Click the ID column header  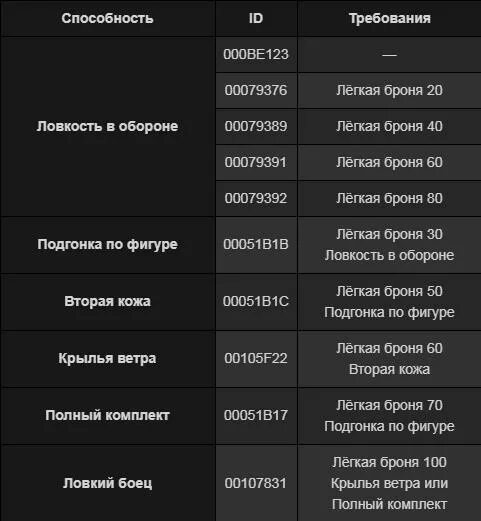coord(256,18)
